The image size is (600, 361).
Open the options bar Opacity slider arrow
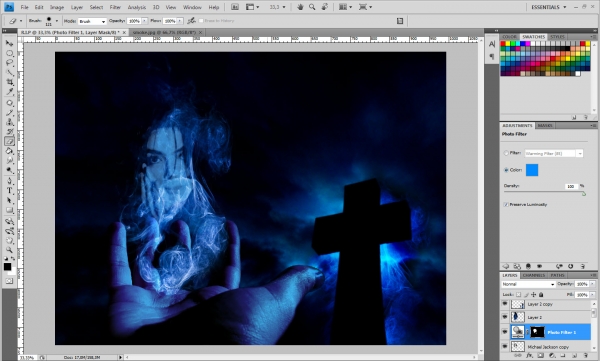click(145, 21)
